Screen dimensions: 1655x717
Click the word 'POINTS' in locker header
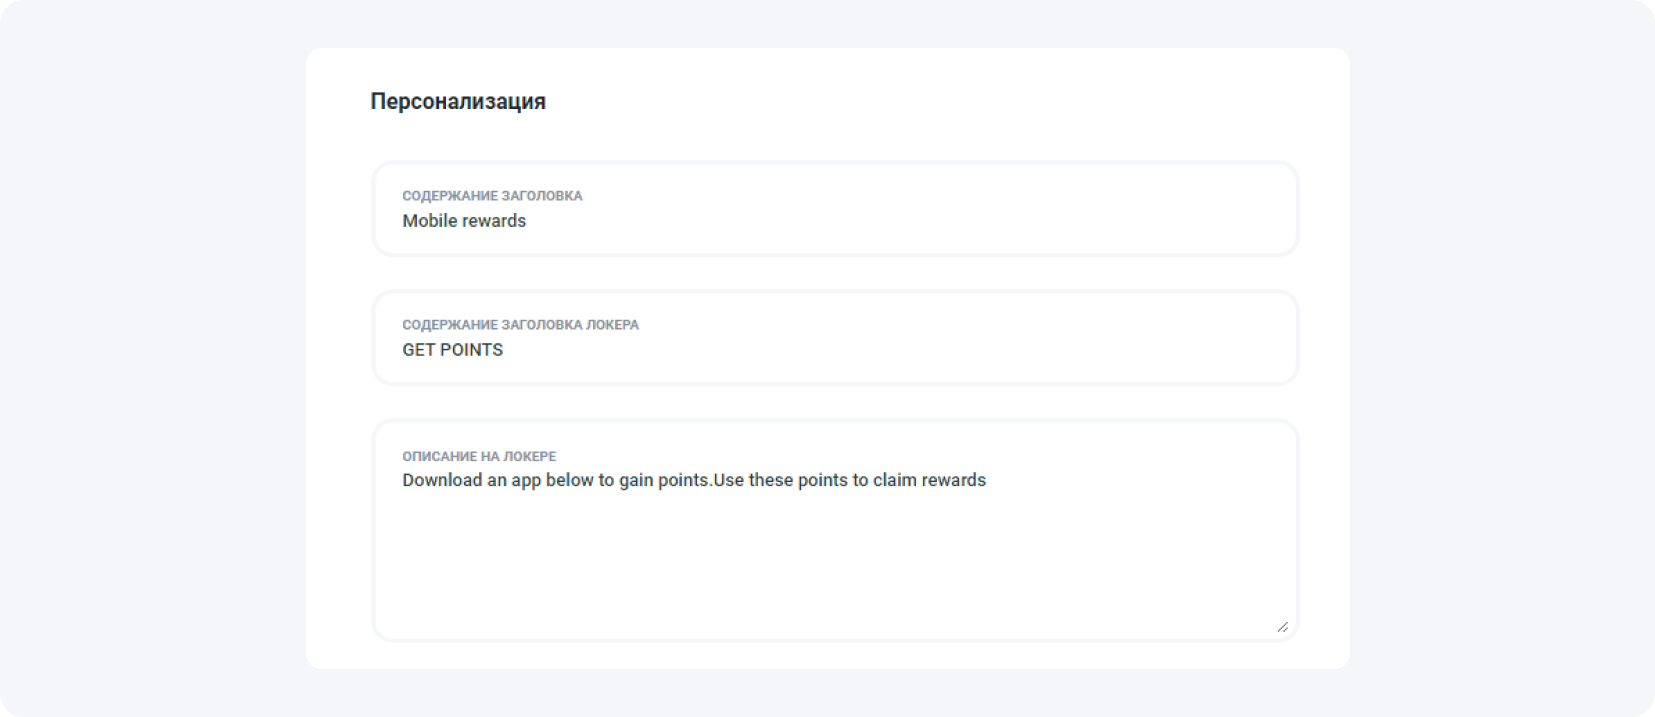click(x=471, y=350)
